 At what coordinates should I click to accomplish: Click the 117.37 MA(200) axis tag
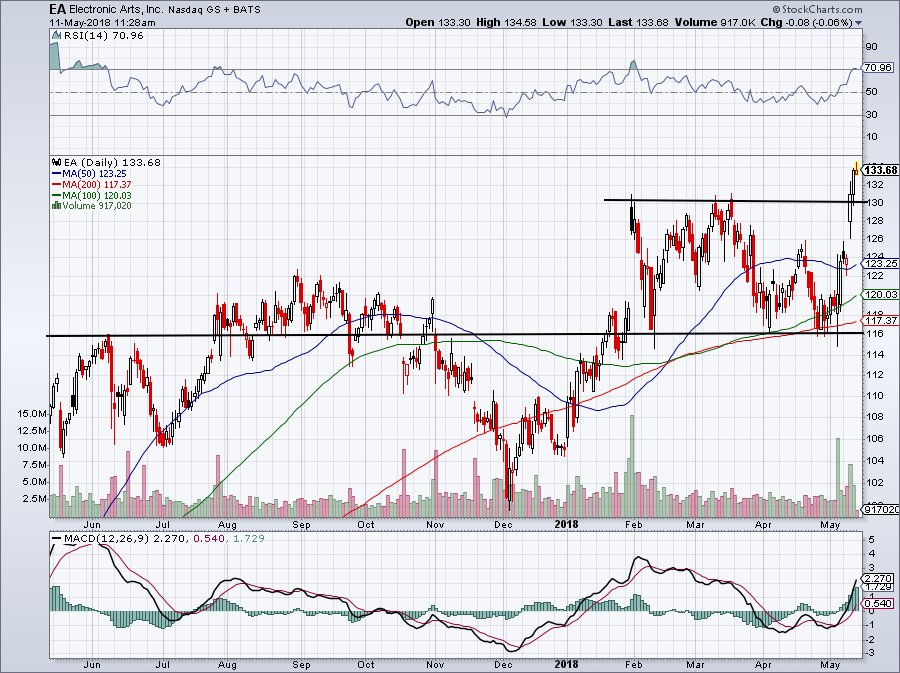[880, 321]
